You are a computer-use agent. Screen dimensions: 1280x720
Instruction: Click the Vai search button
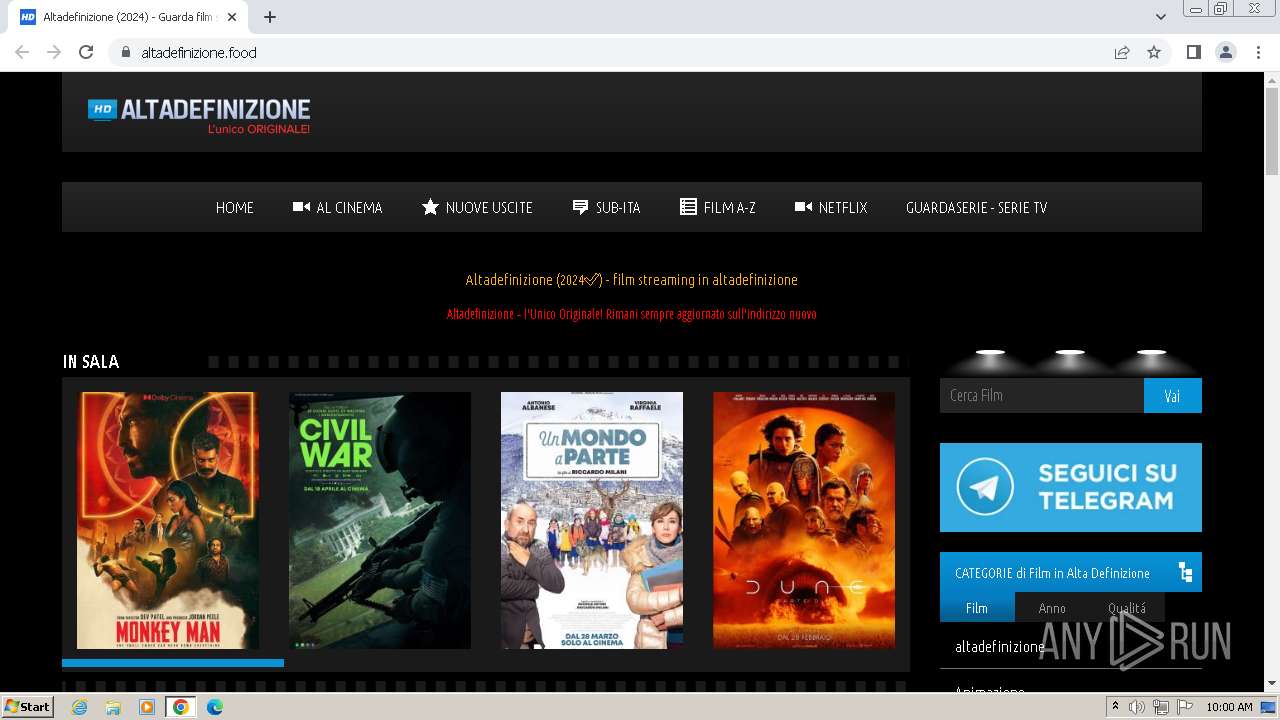coord(1173,395)
